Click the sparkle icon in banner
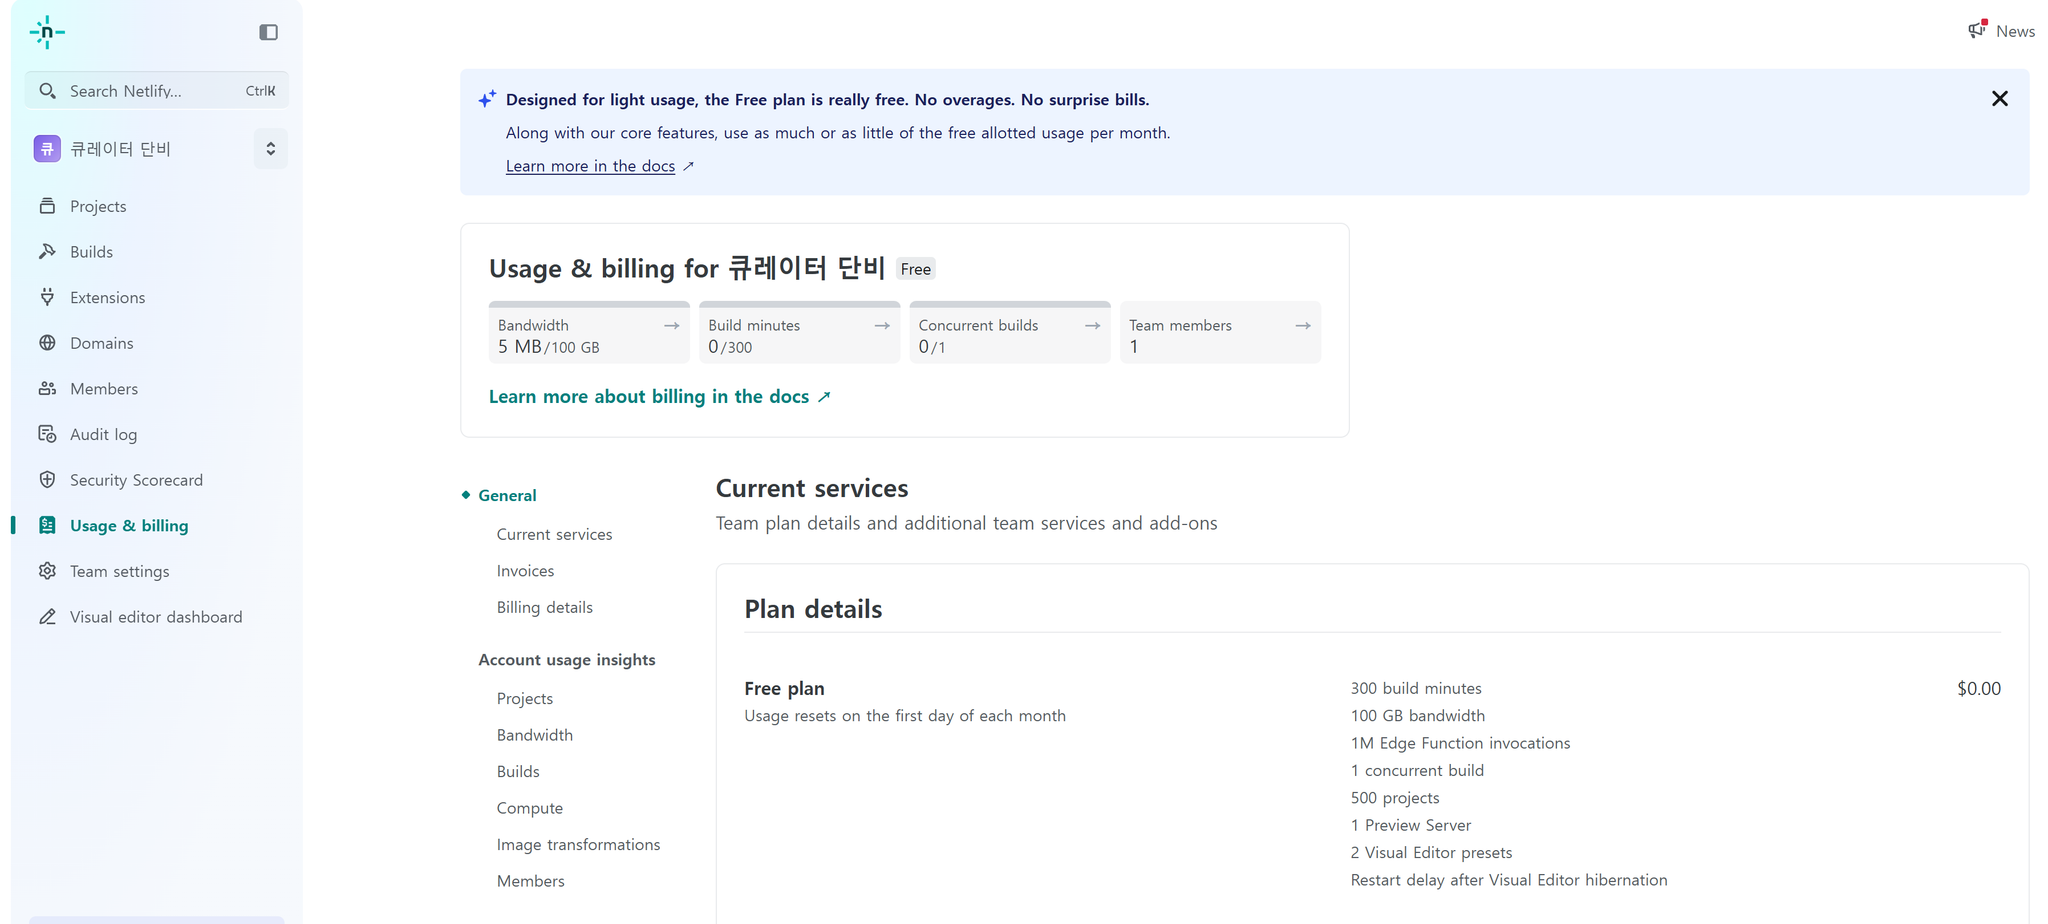The width and height of the screenshot is (2048, 924). [487, 99]
